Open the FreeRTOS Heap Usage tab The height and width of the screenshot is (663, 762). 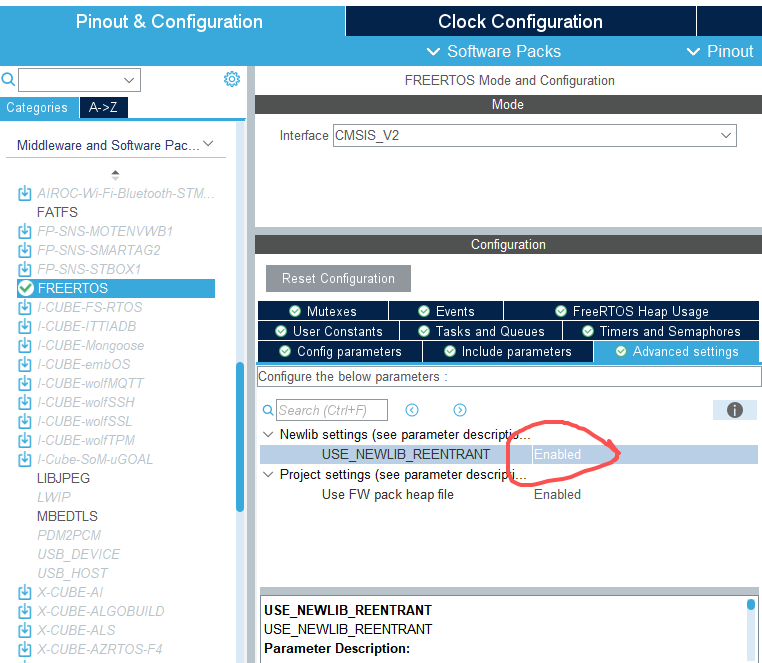[x=631, y=311]
